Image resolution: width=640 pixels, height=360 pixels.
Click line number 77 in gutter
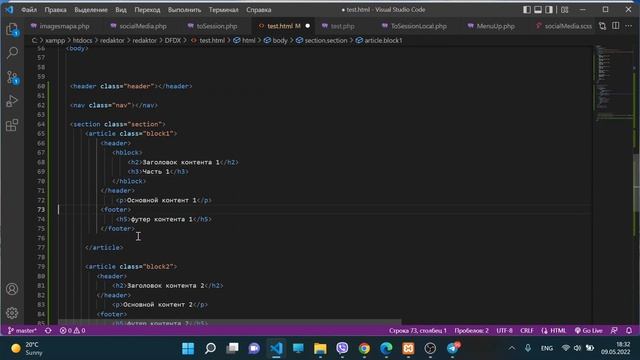[x=41, y=248]
